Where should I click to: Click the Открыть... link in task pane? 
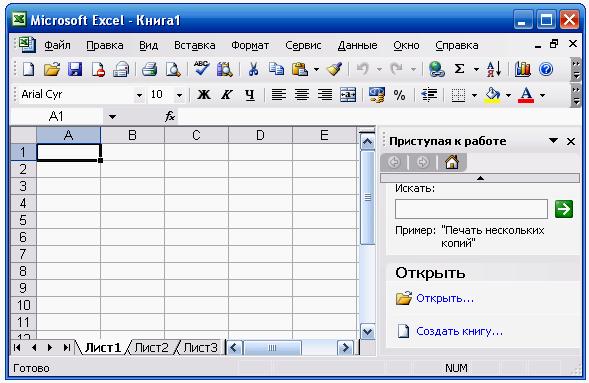(x=445, y=299)
